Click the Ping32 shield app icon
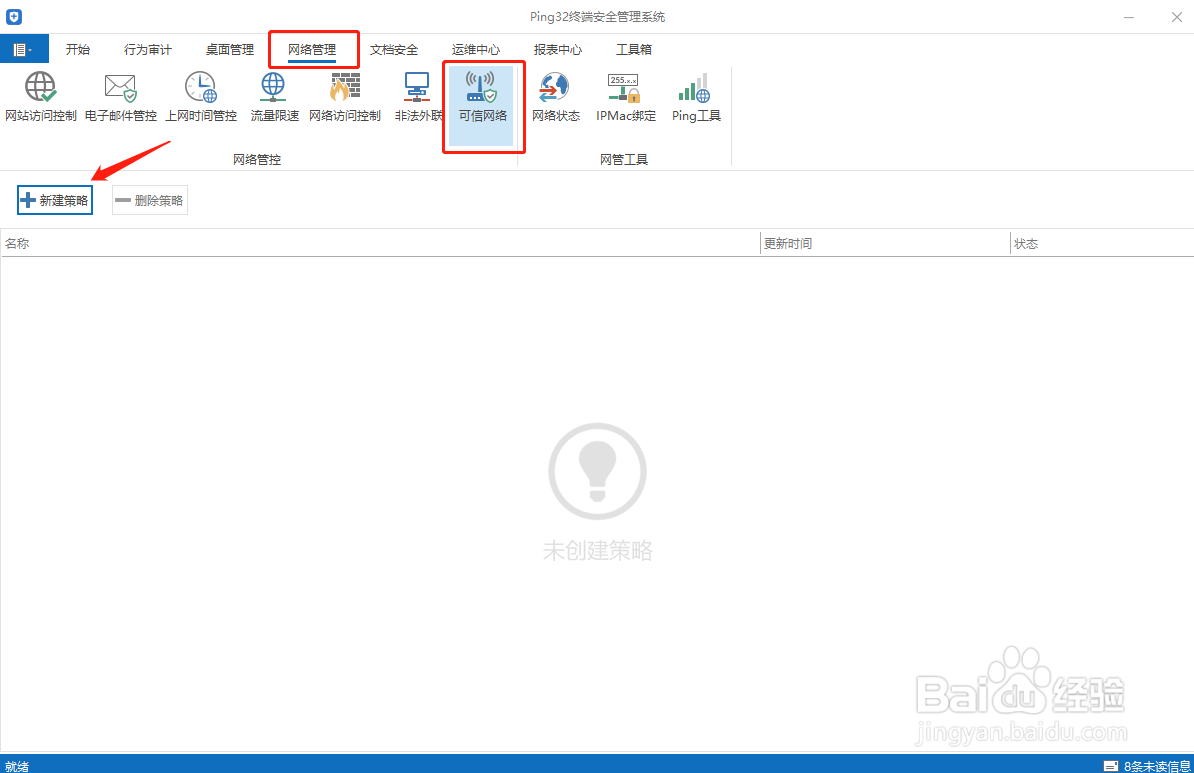Viewport: 1194px width, 773px height. point(14,16)
